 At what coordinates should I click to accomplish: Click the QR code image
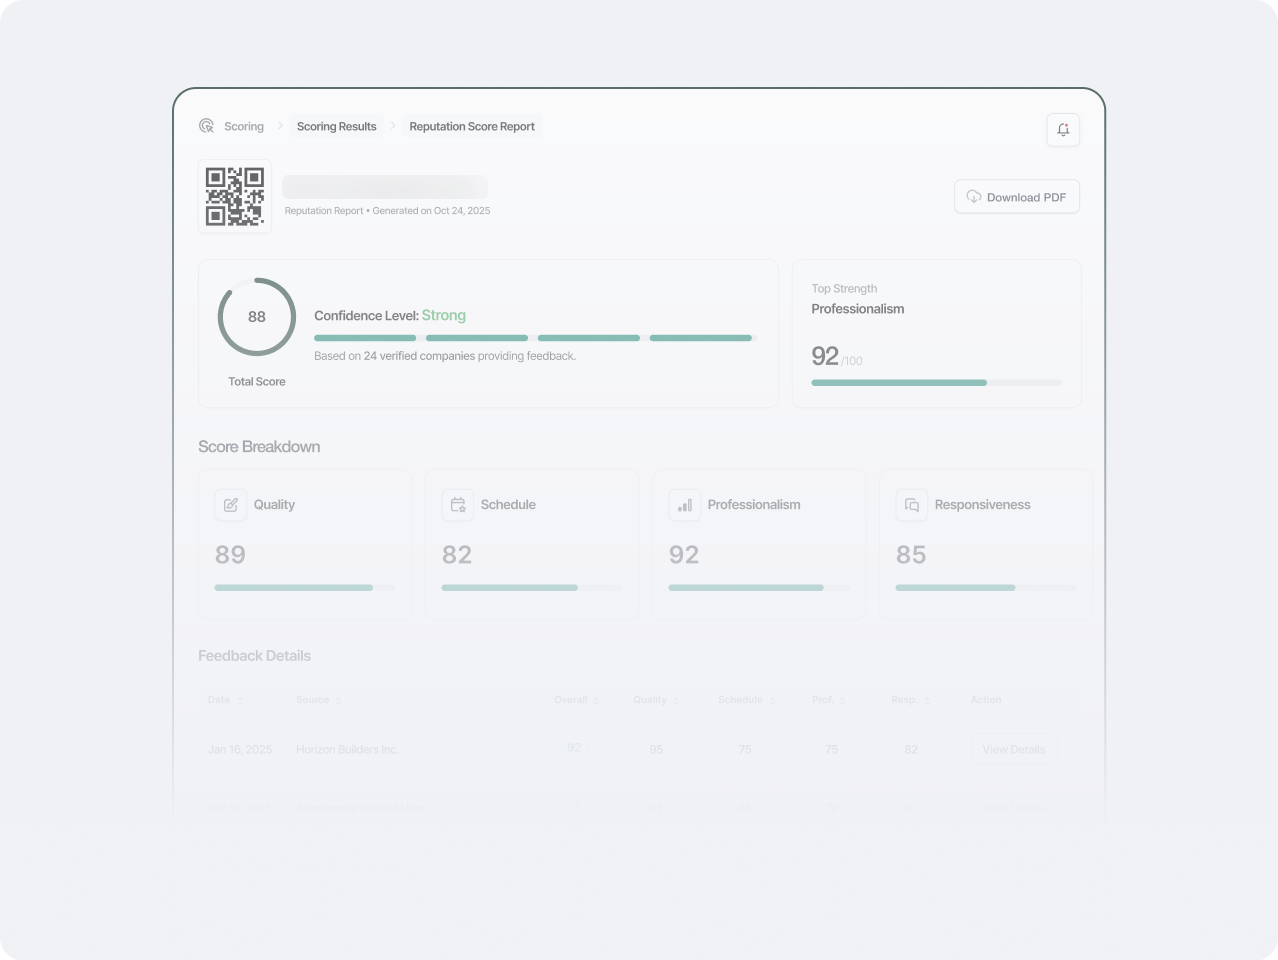pos(235,196)
